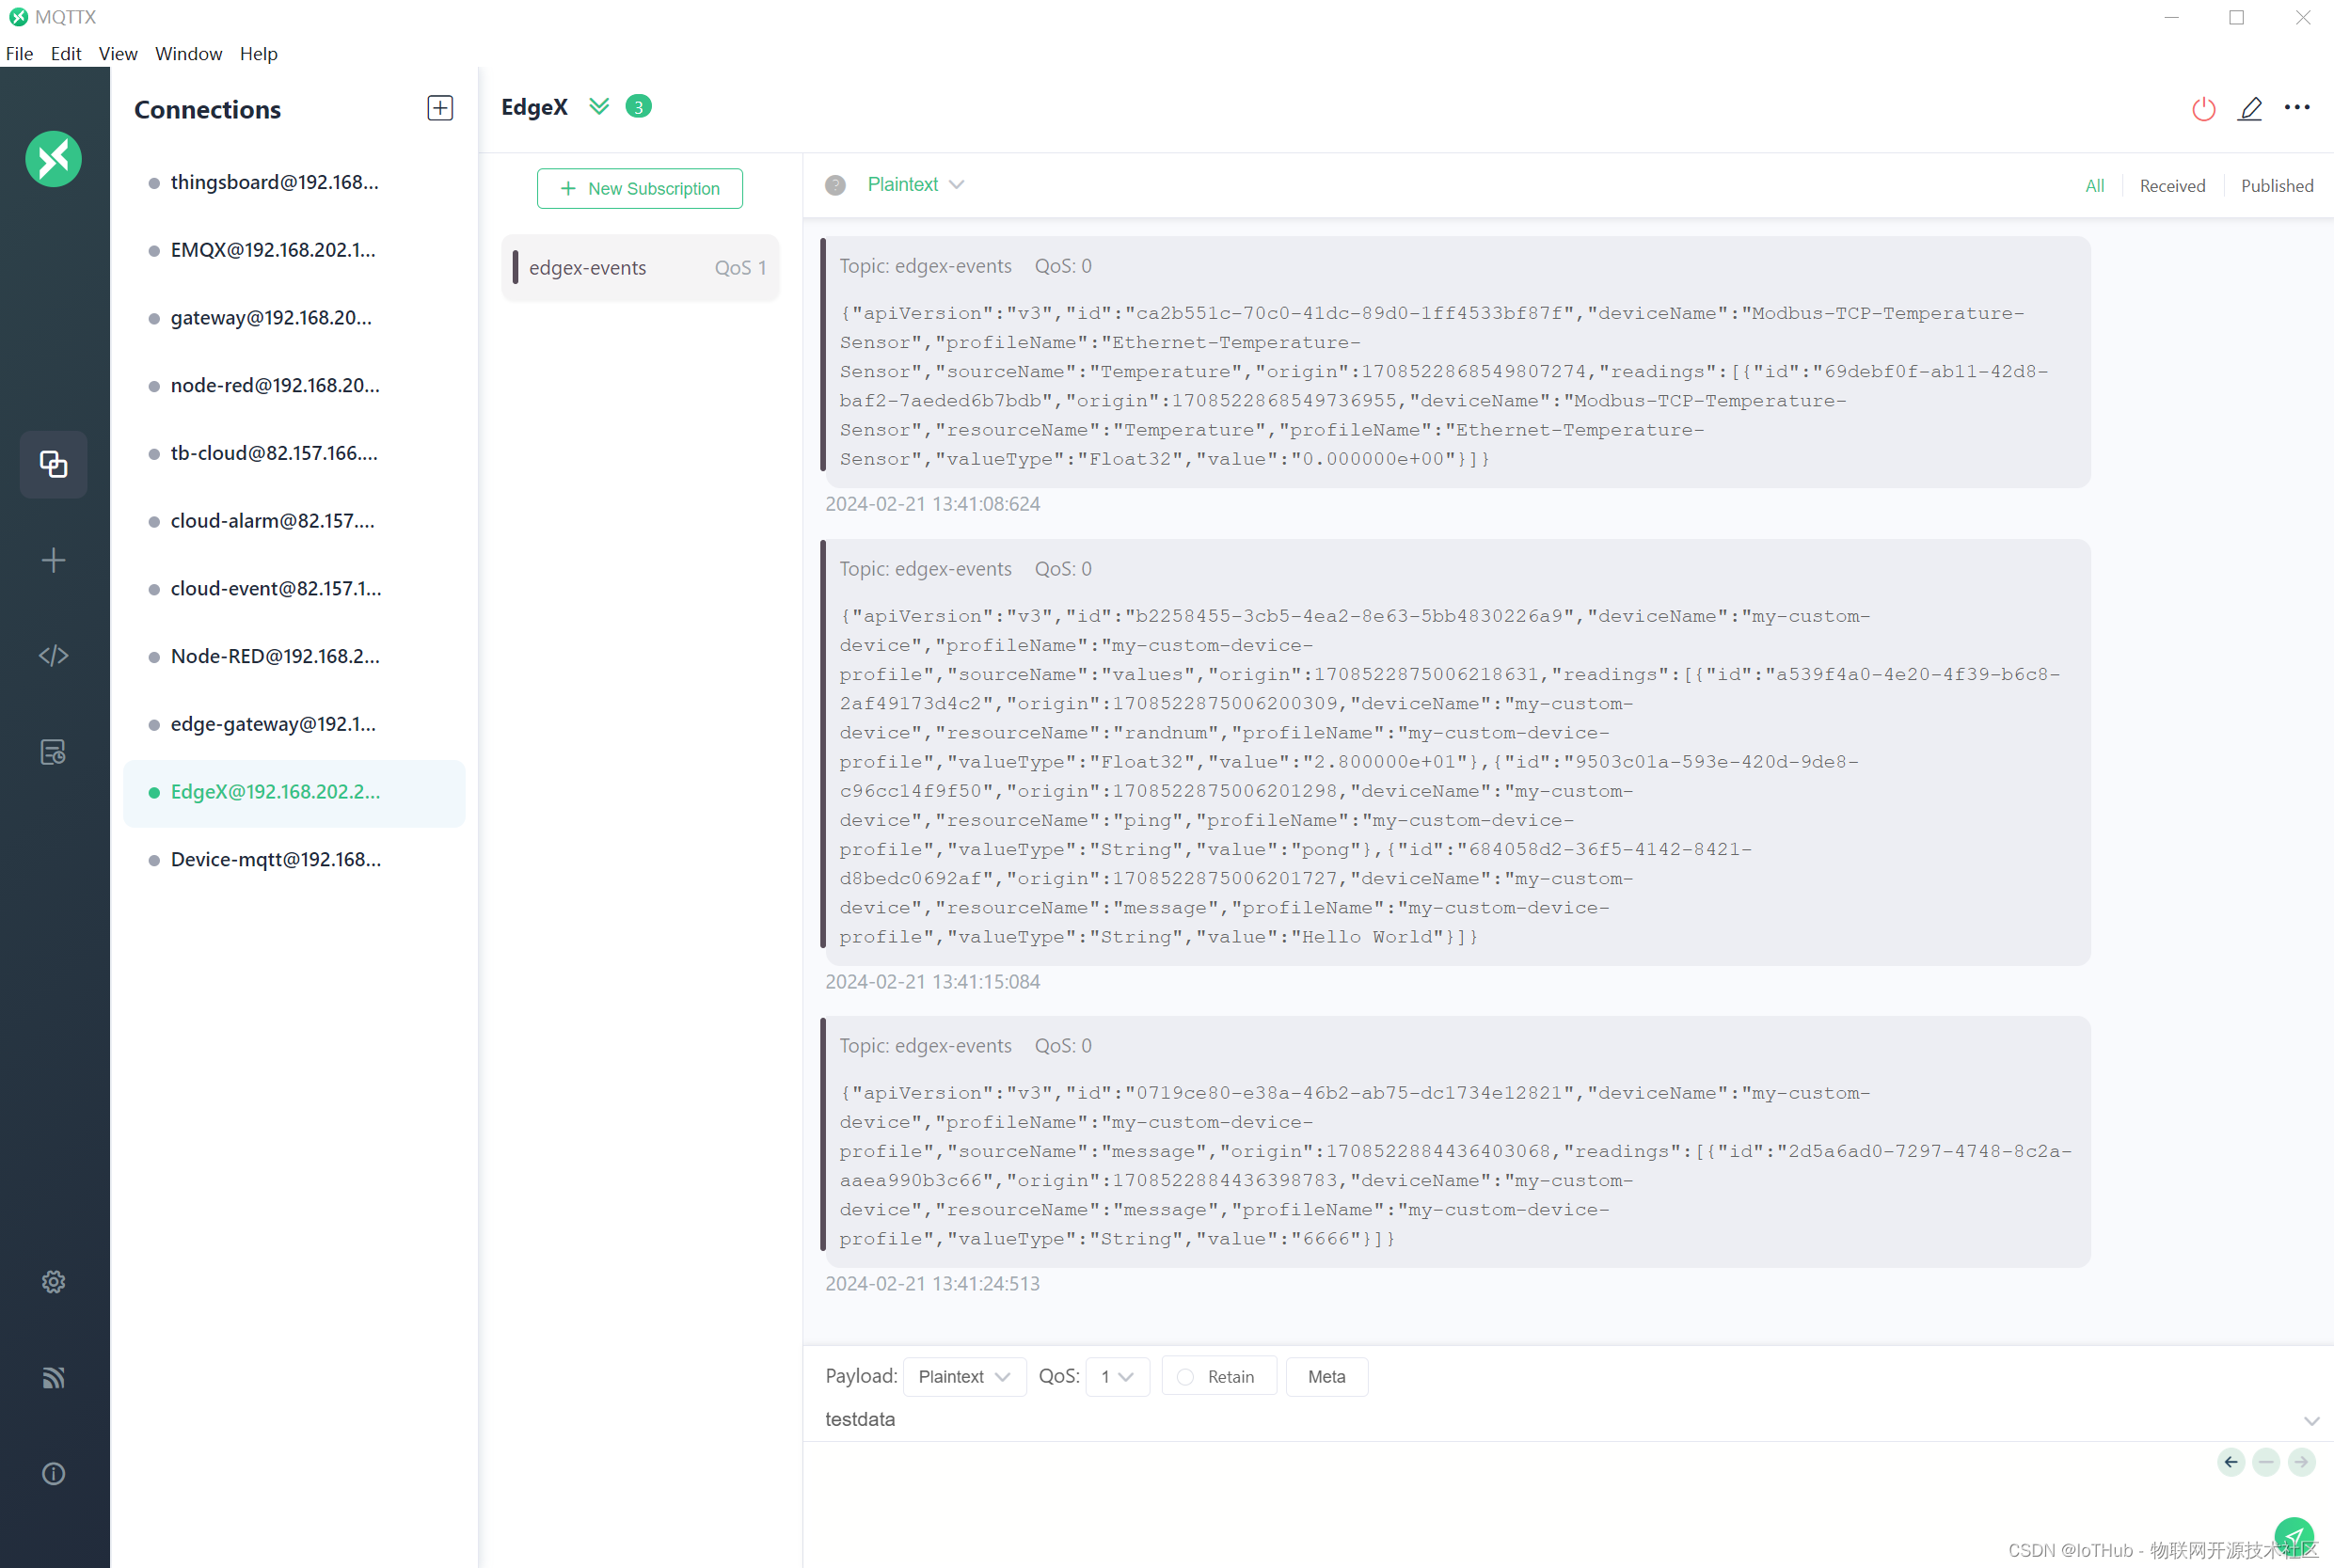Open the About info icon
Image resolution: width=2334 pixels, height=1568 pixels.
pyautogui.click(x=53, y=1474)
